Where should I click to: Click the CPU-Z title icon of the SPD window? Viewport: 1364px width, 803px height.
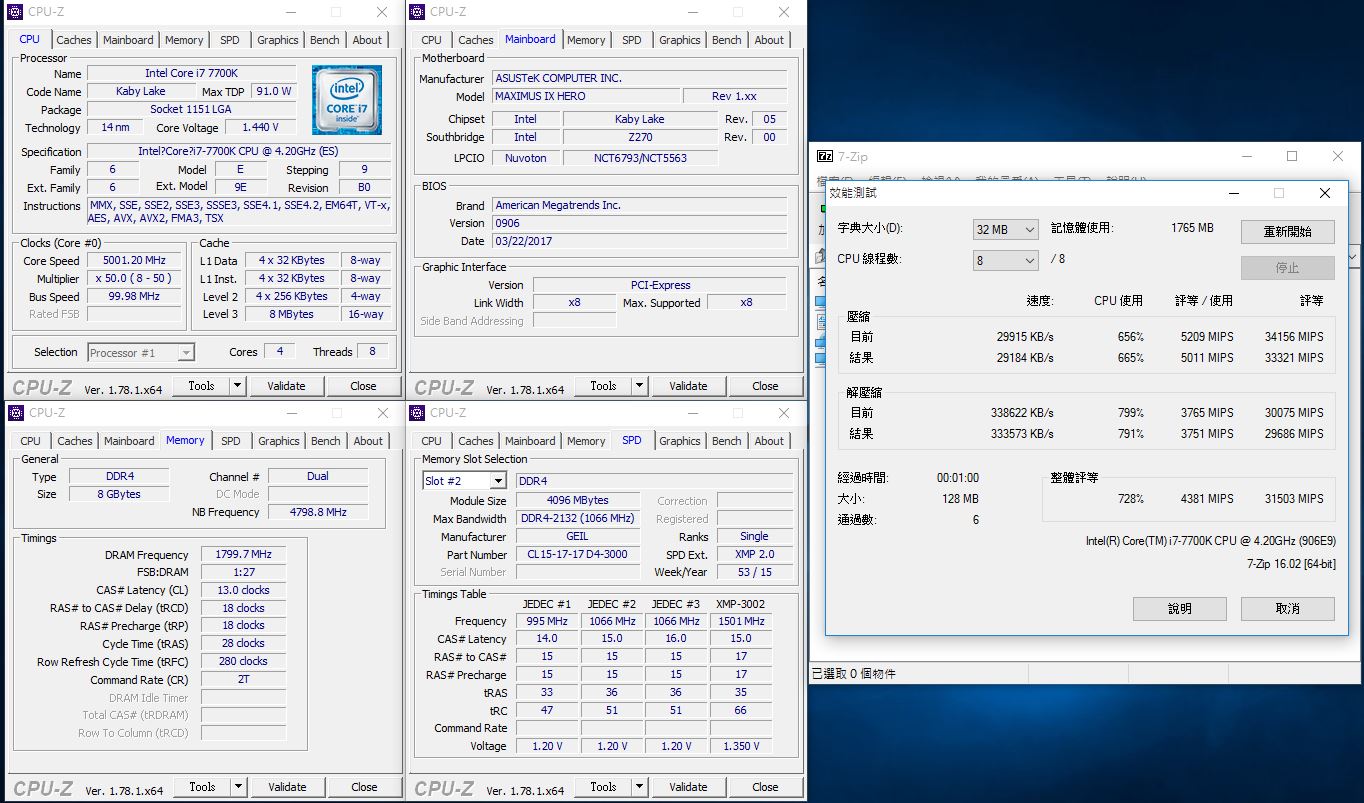click(x=417, y=413)
